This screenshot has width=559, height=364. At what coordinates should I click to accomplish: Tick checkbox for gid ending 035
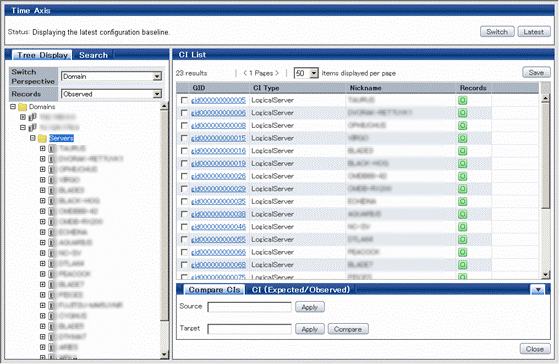(x=184, y=201)
